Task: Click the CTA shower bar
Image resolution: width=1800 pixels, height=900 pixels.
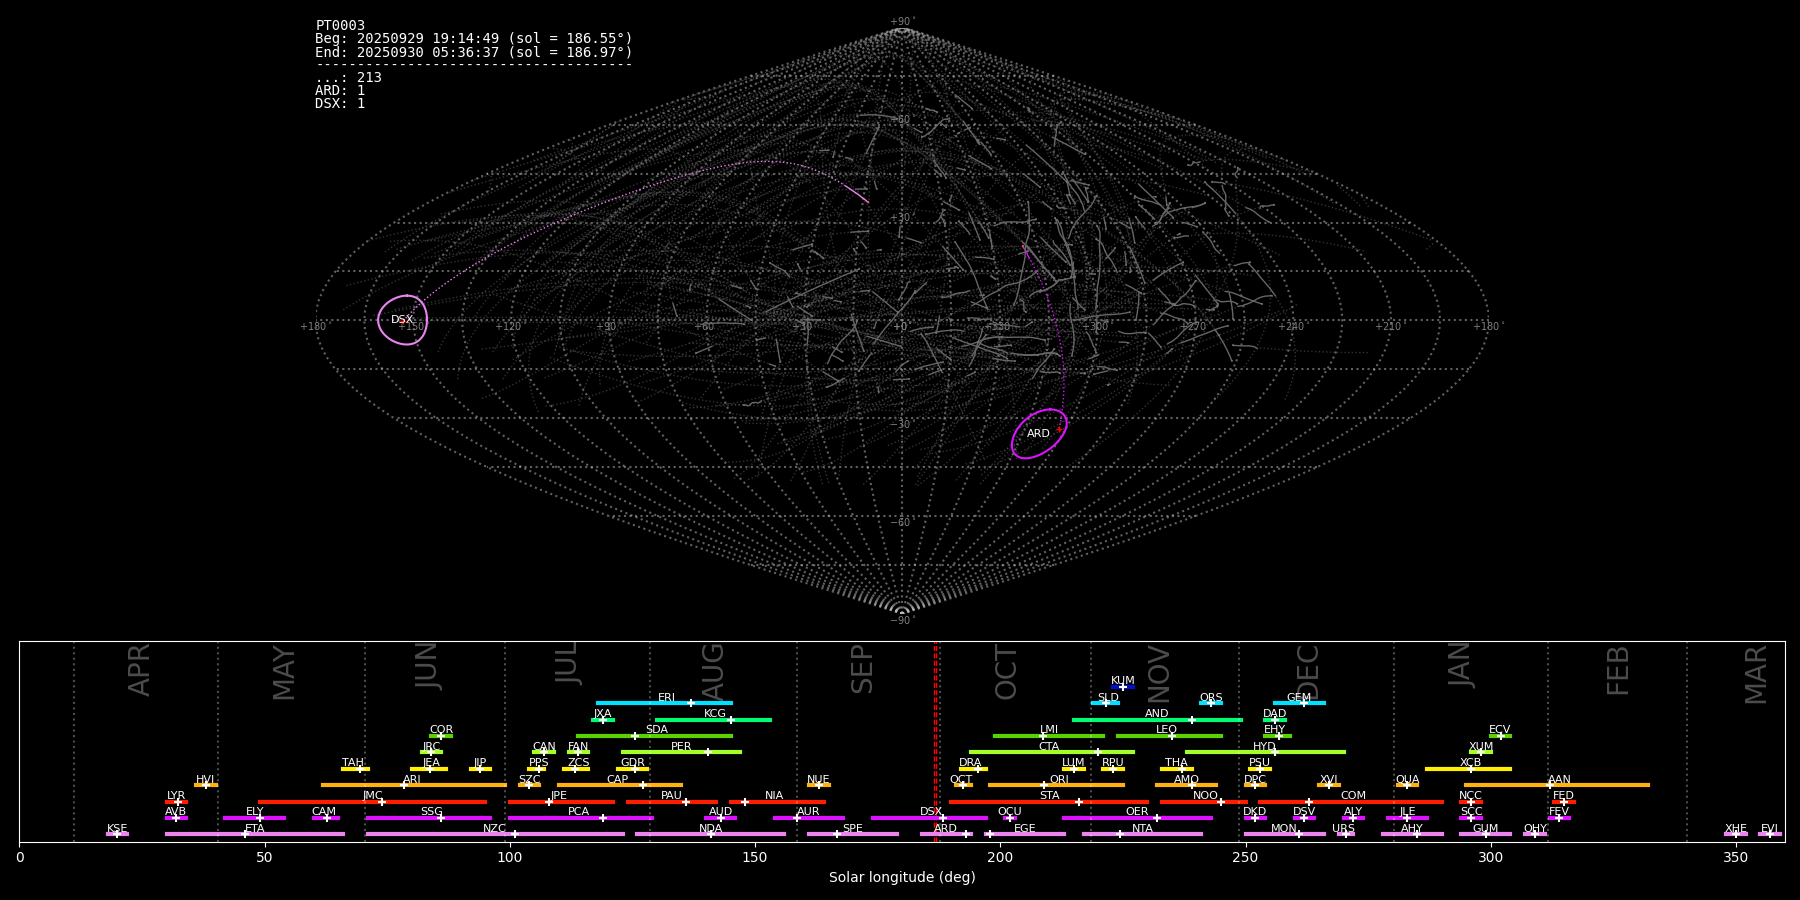Action: [x=1051, y=752]
